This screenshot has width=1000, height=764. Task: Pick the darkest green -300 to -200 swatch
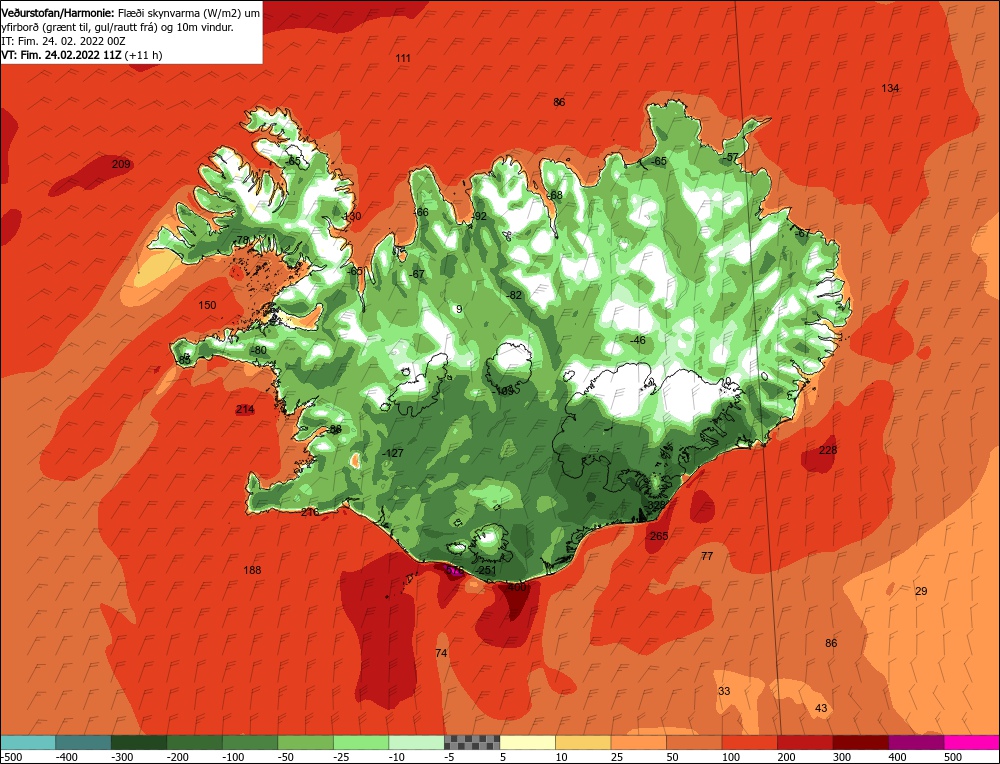pyautogui.click(x=138, y=742)
